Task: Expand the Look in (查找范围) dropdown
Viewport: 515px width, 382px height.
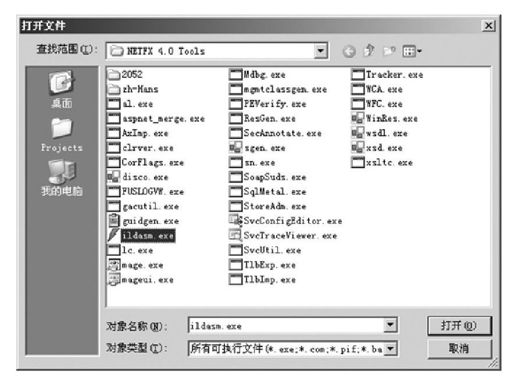Action: [x=320, y=51]
